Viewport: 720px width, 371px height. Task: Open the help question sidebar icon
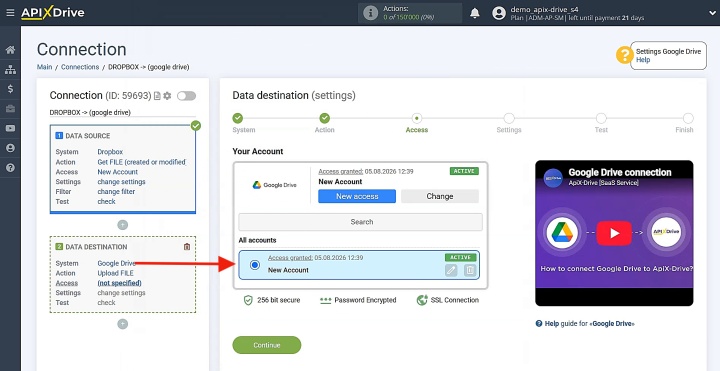10,168
